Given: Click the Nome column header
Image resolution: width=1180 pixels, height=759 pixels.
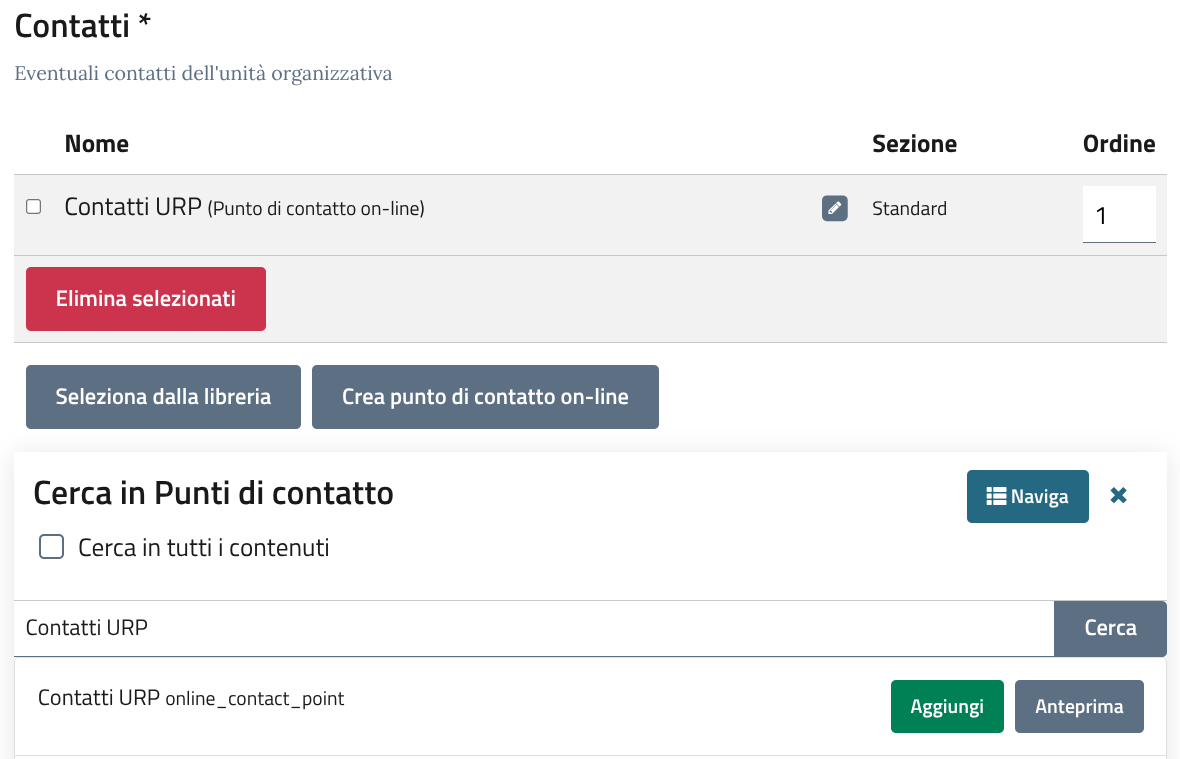Looking at the screenshot, I should (x=97, y=144).
